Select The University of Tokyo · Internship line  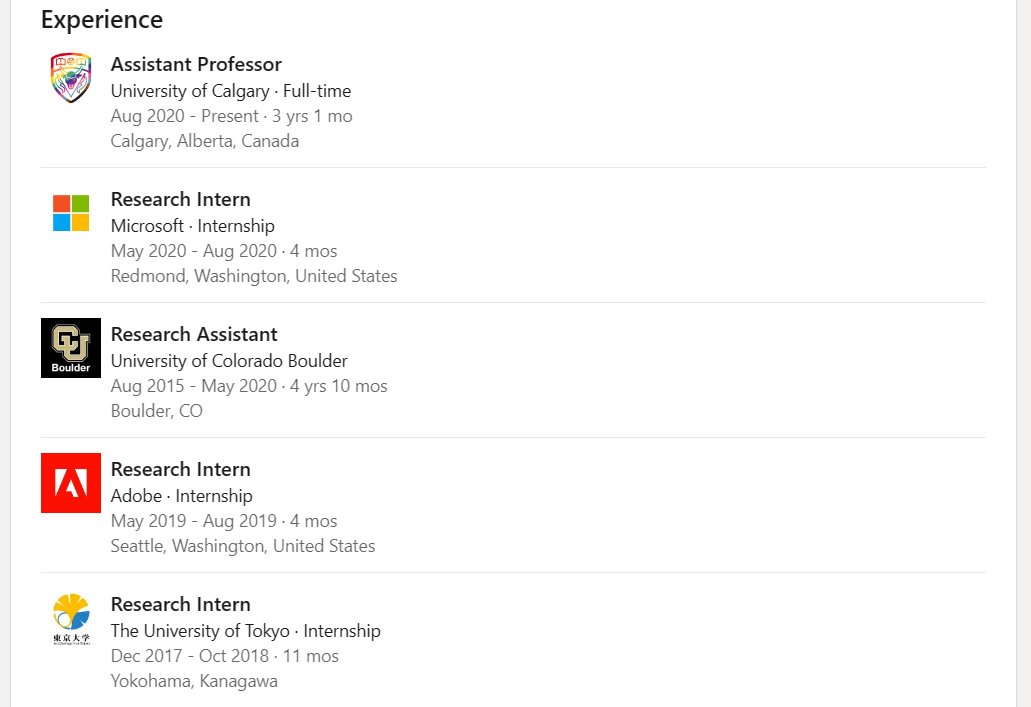click(245, 631)
